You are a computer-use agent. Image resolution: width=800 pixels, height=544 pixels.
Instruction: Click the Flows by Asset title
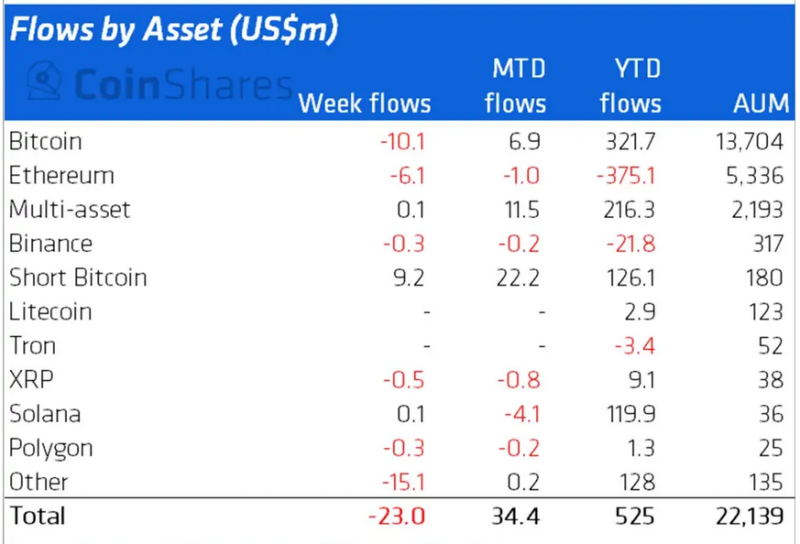coord(174,29)
